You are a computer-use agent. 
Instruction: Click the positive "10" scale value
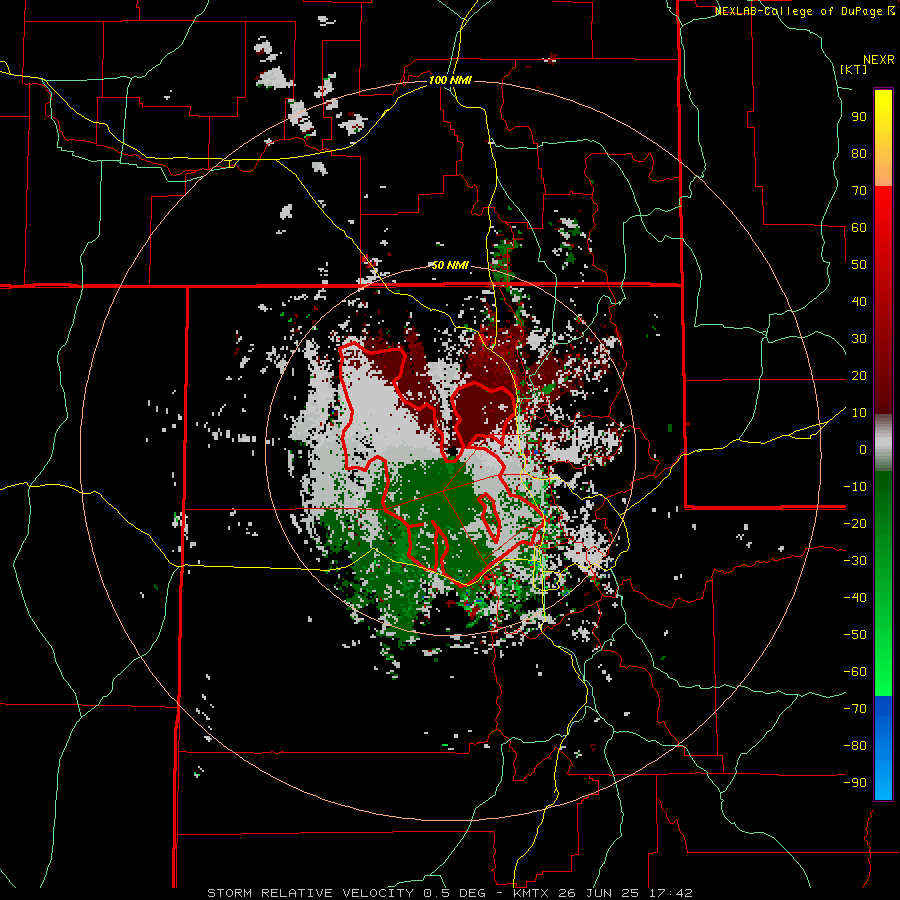[859, 413]
